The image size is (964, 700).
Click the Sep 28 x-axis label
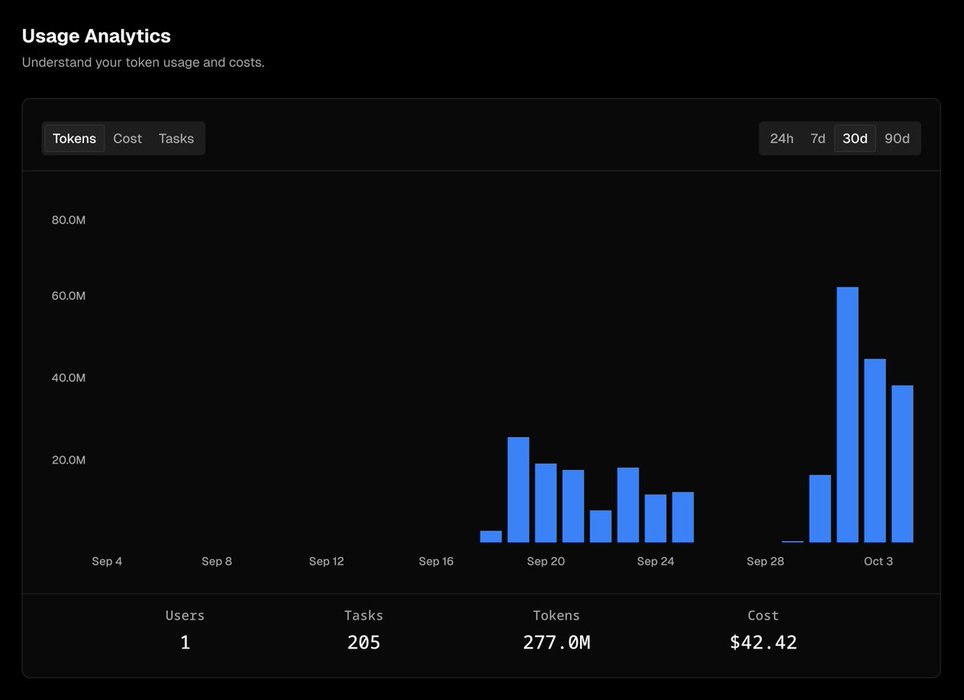[765, 562]
